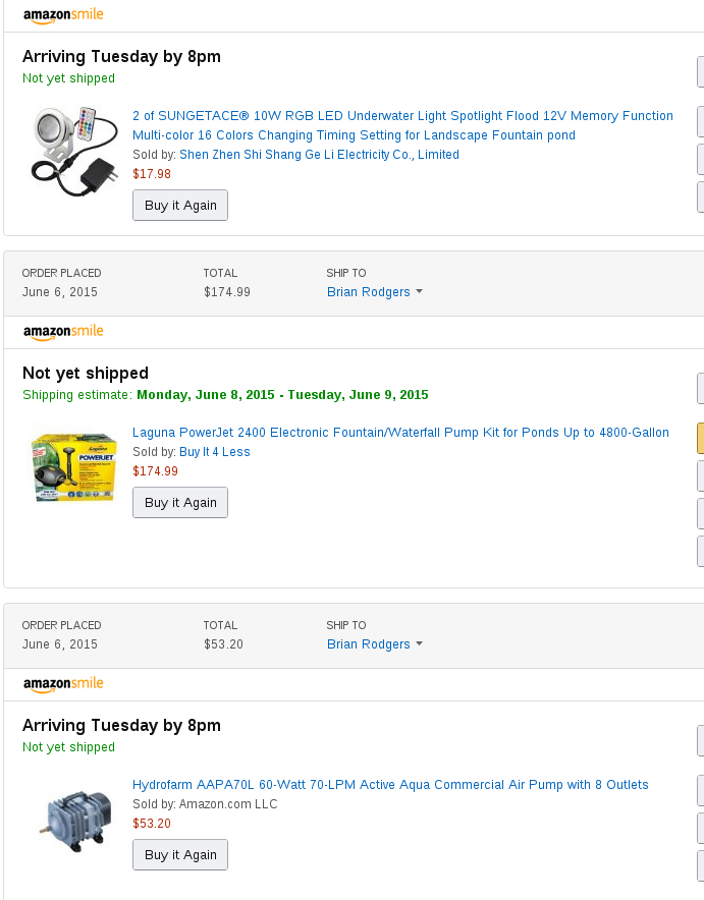This screenshot has width=704, height=900.
Task: Click the amazonsmile logo above the Hydrofarm order
Action: tap(62, 684)
